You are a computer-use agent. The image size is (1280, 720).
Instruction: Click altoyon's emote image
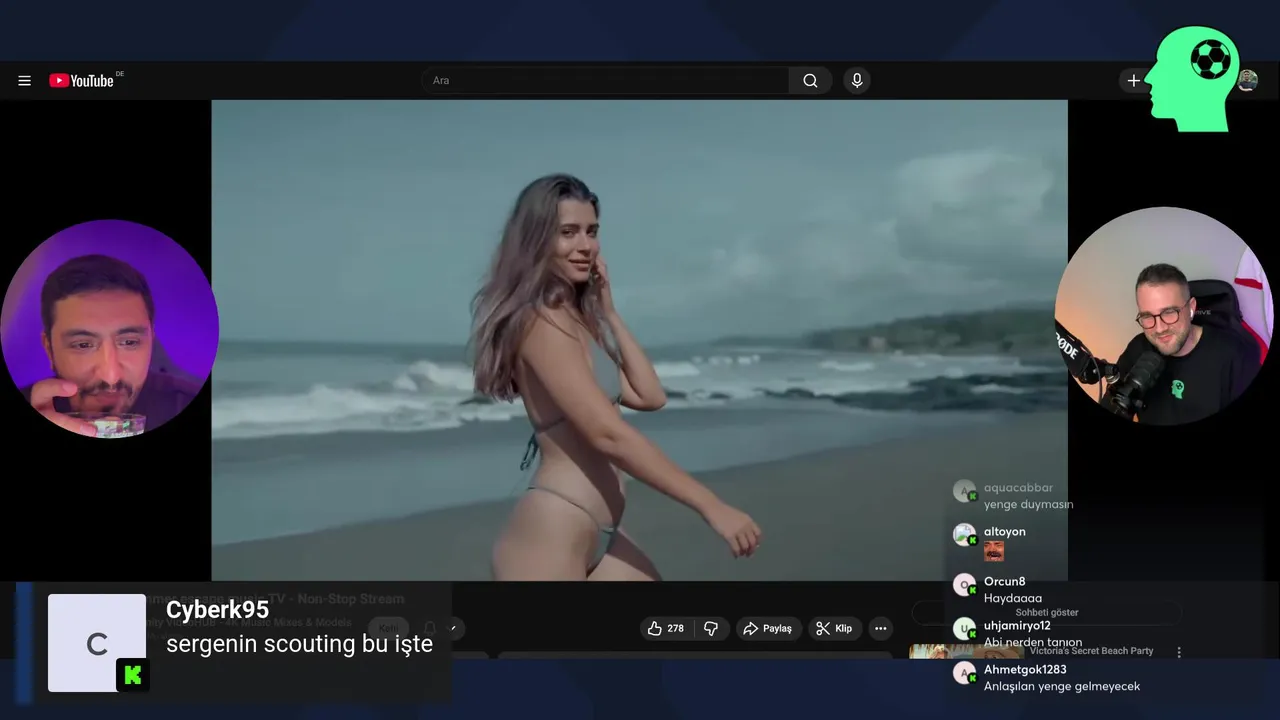click(993, 550)
